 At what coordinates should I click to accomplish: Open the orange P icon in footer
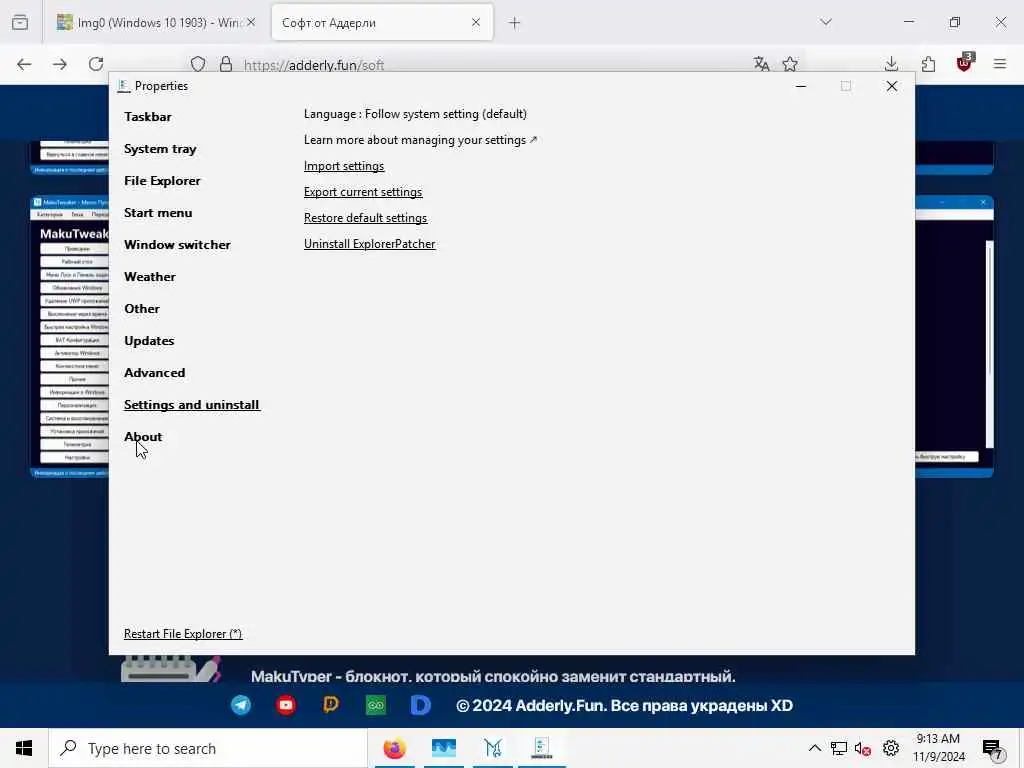331,705
